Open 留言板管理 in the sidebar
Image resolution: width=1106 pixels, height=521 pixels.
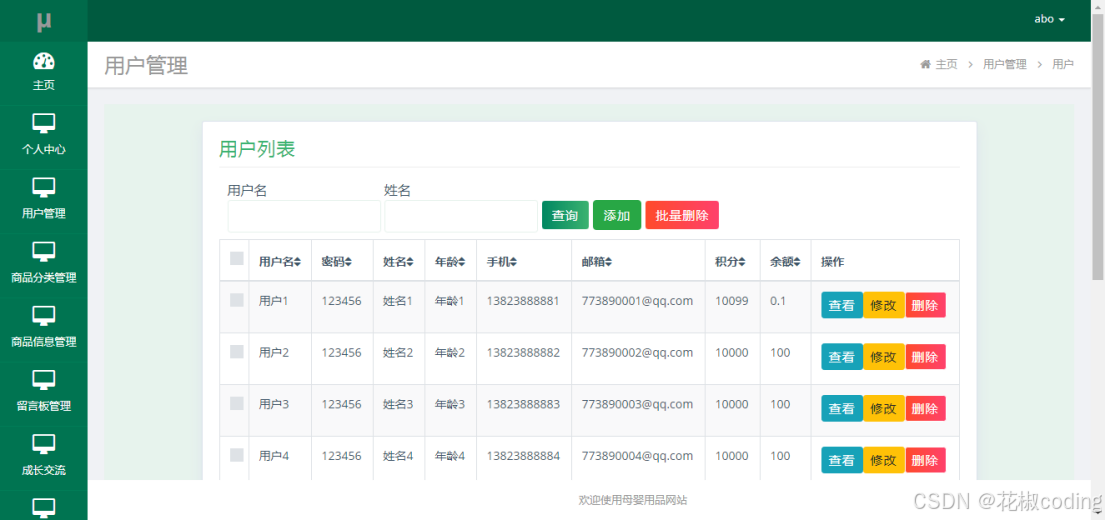coord(44,394)
